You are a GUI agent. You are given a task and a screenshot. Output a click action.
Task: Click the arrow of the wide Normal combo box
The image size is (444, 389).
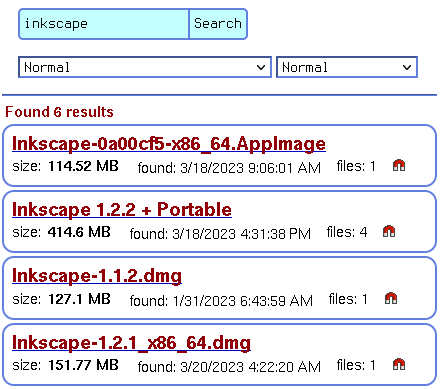click(x=261, y=67)
